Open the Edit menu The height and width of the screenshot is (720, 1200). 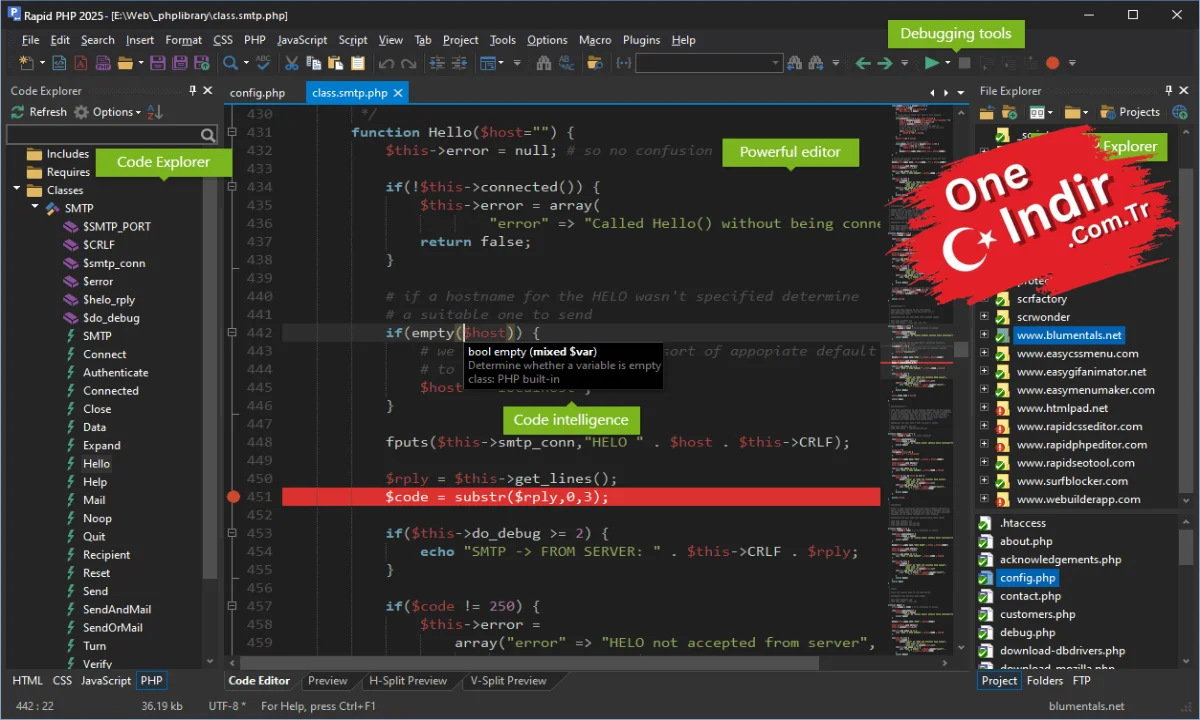[x=60, y=40]
